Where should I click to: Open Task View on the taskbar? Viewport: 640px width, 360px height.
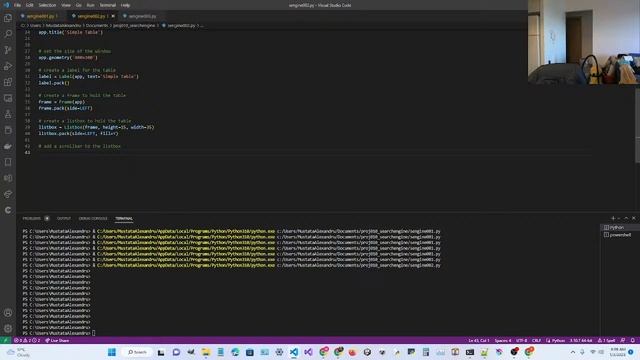point(161,352)
